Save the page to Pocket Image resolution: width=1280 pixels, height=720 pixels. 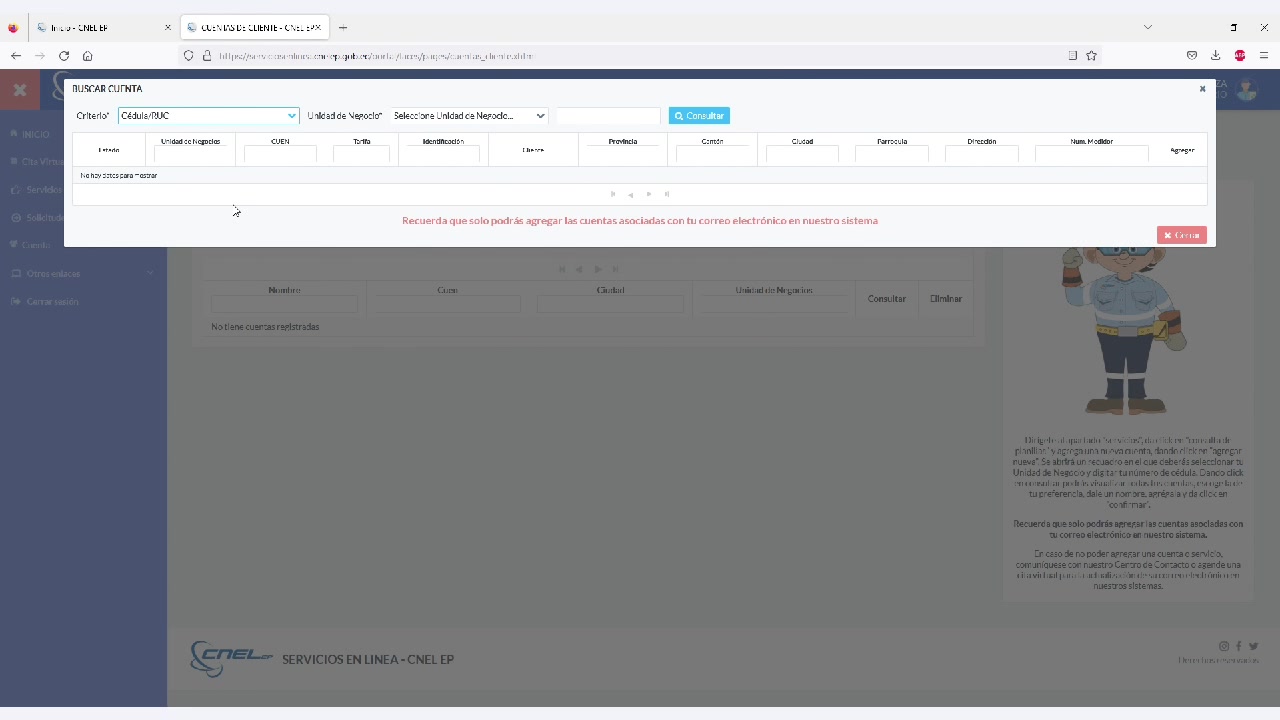(1192, 56)
